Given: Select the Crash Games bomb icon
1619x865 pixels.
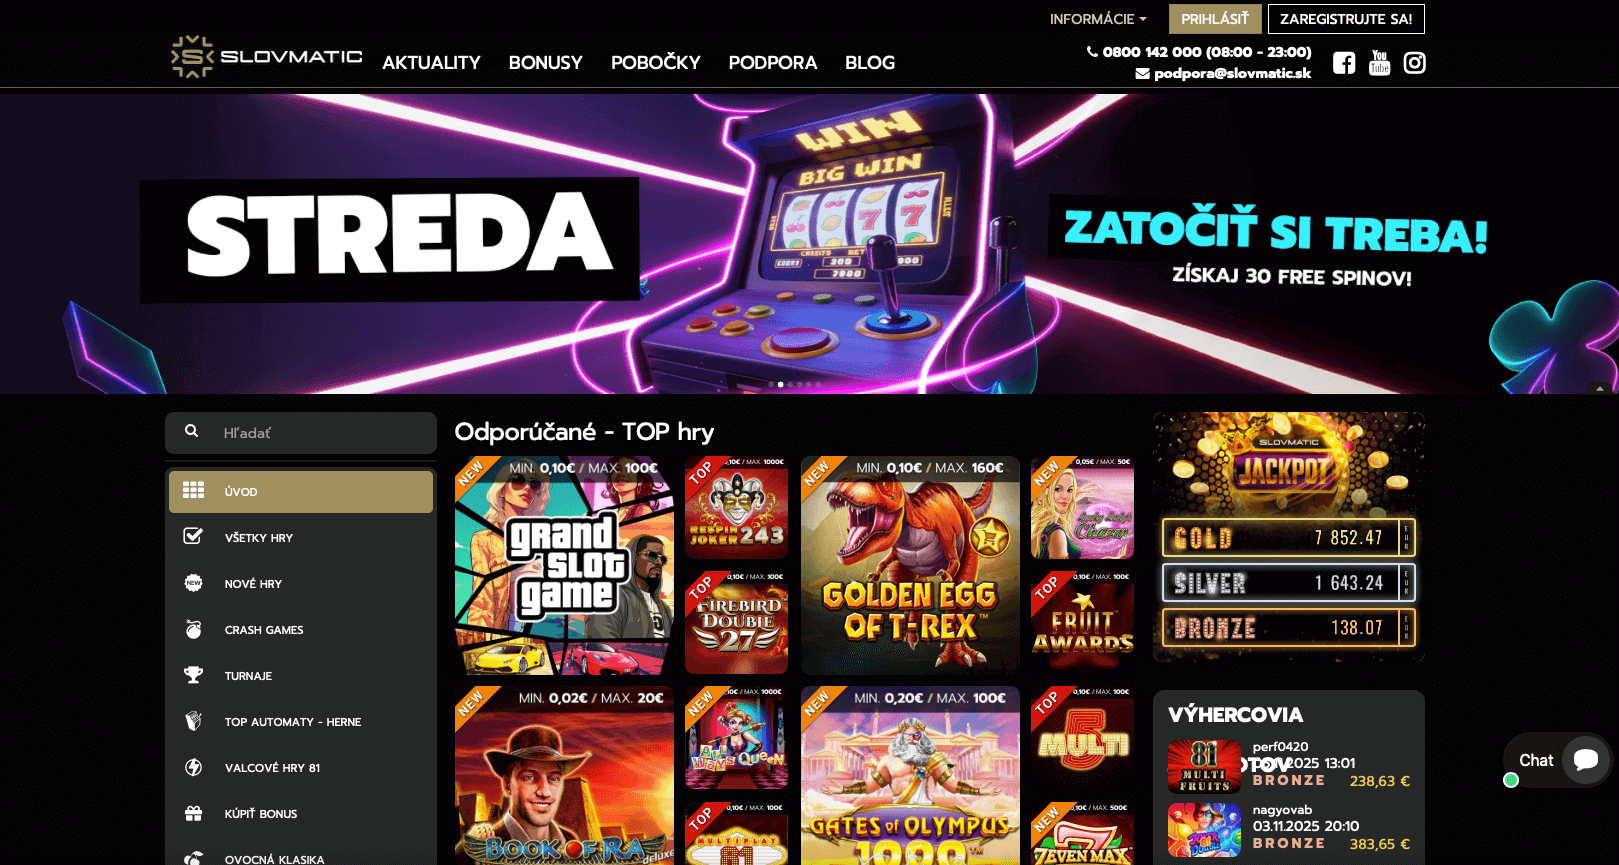Looking at the screenshot, I should 193,629.
